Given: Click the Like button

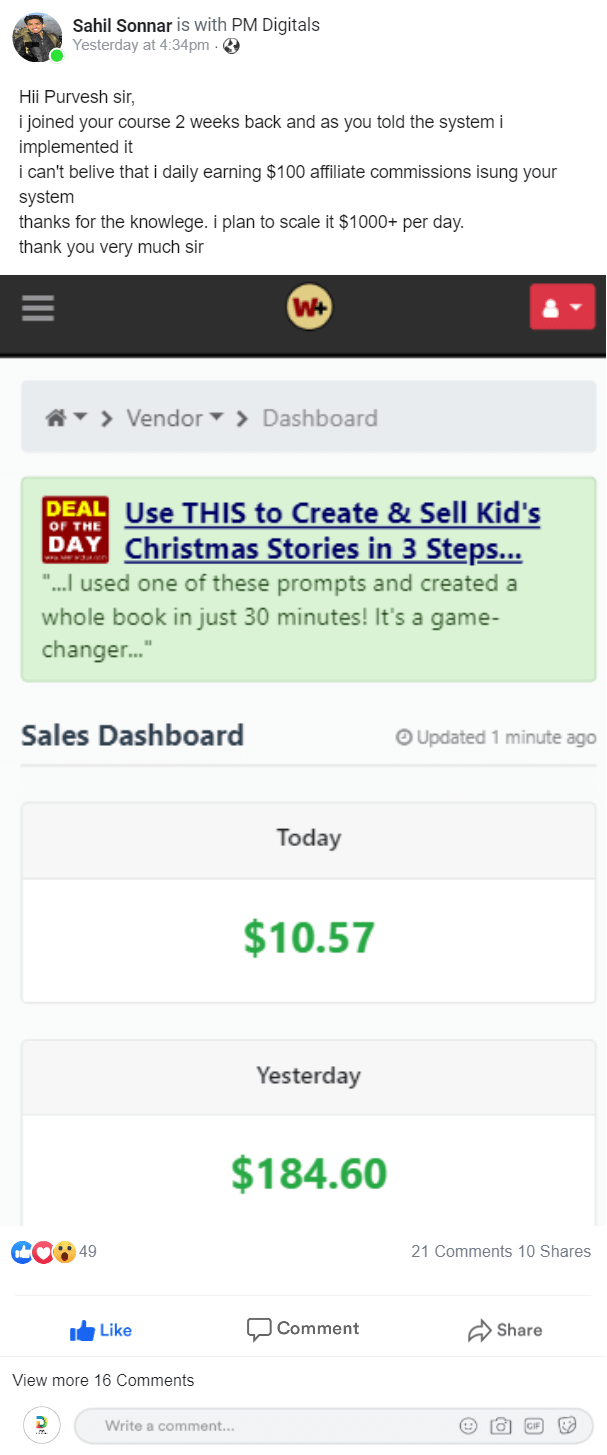Looking at the screenshot, I should (x=101, y=1330).
